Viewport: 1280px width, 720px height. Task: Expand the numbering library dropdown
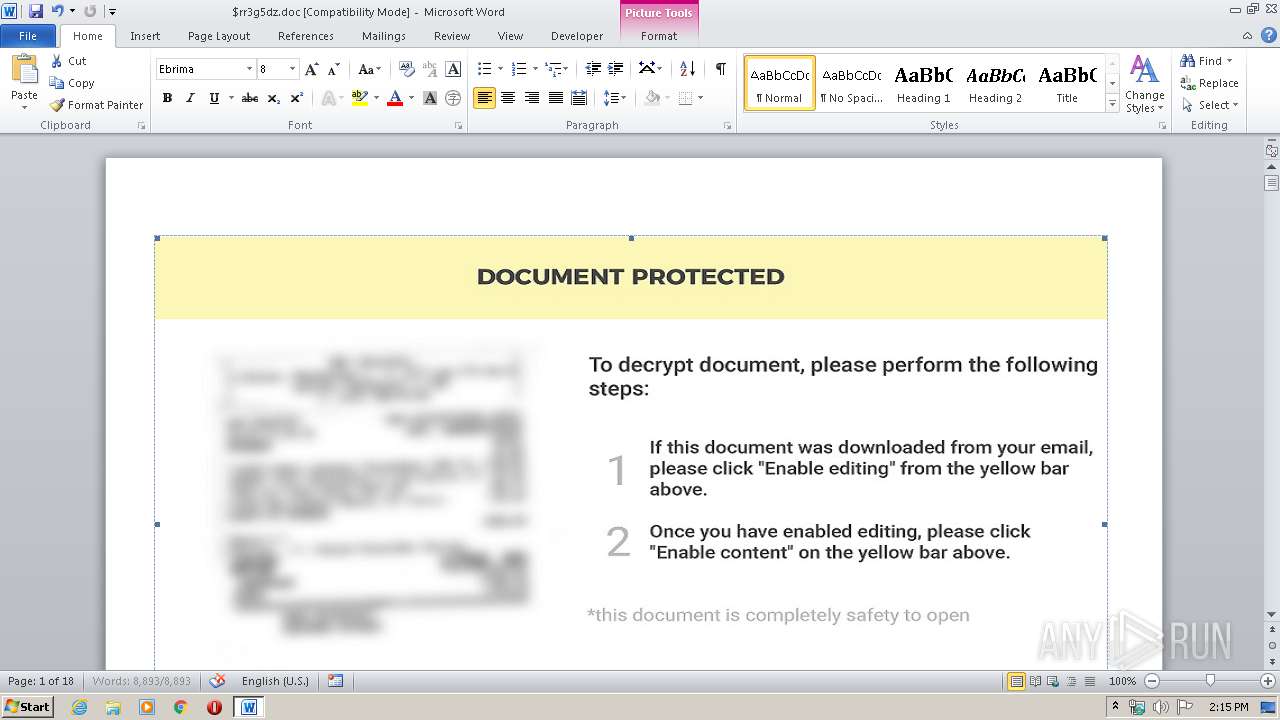(535, 69)
